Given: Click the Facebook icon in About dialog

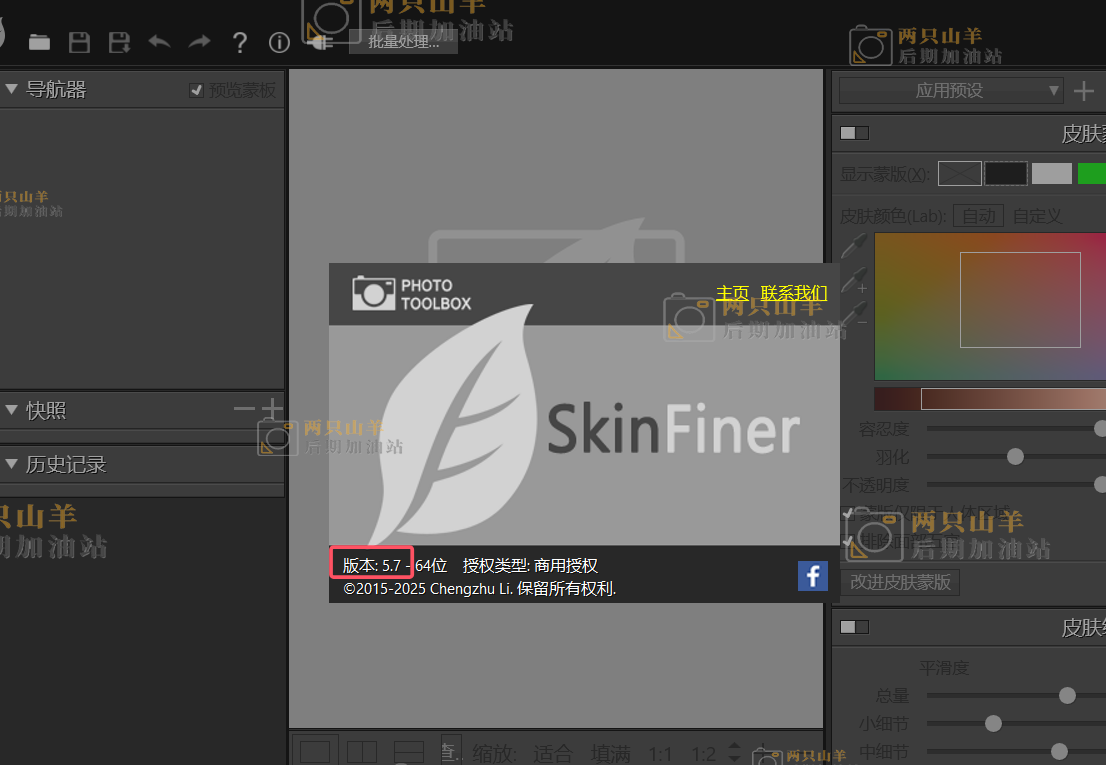Looking at the screenshot, I should [x=812, y=576].
